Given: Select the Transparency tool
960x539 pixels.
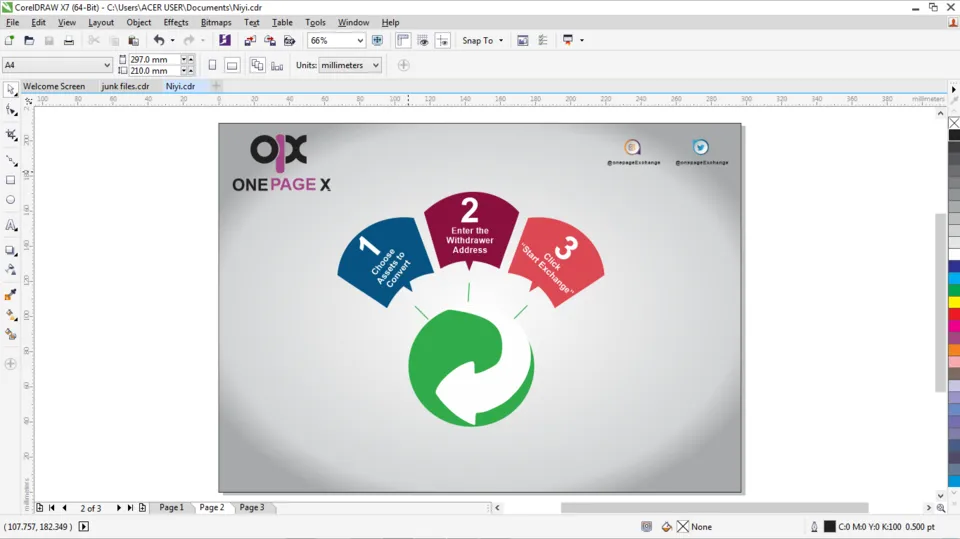Looking at the screenshot, I should coord(10,270).
